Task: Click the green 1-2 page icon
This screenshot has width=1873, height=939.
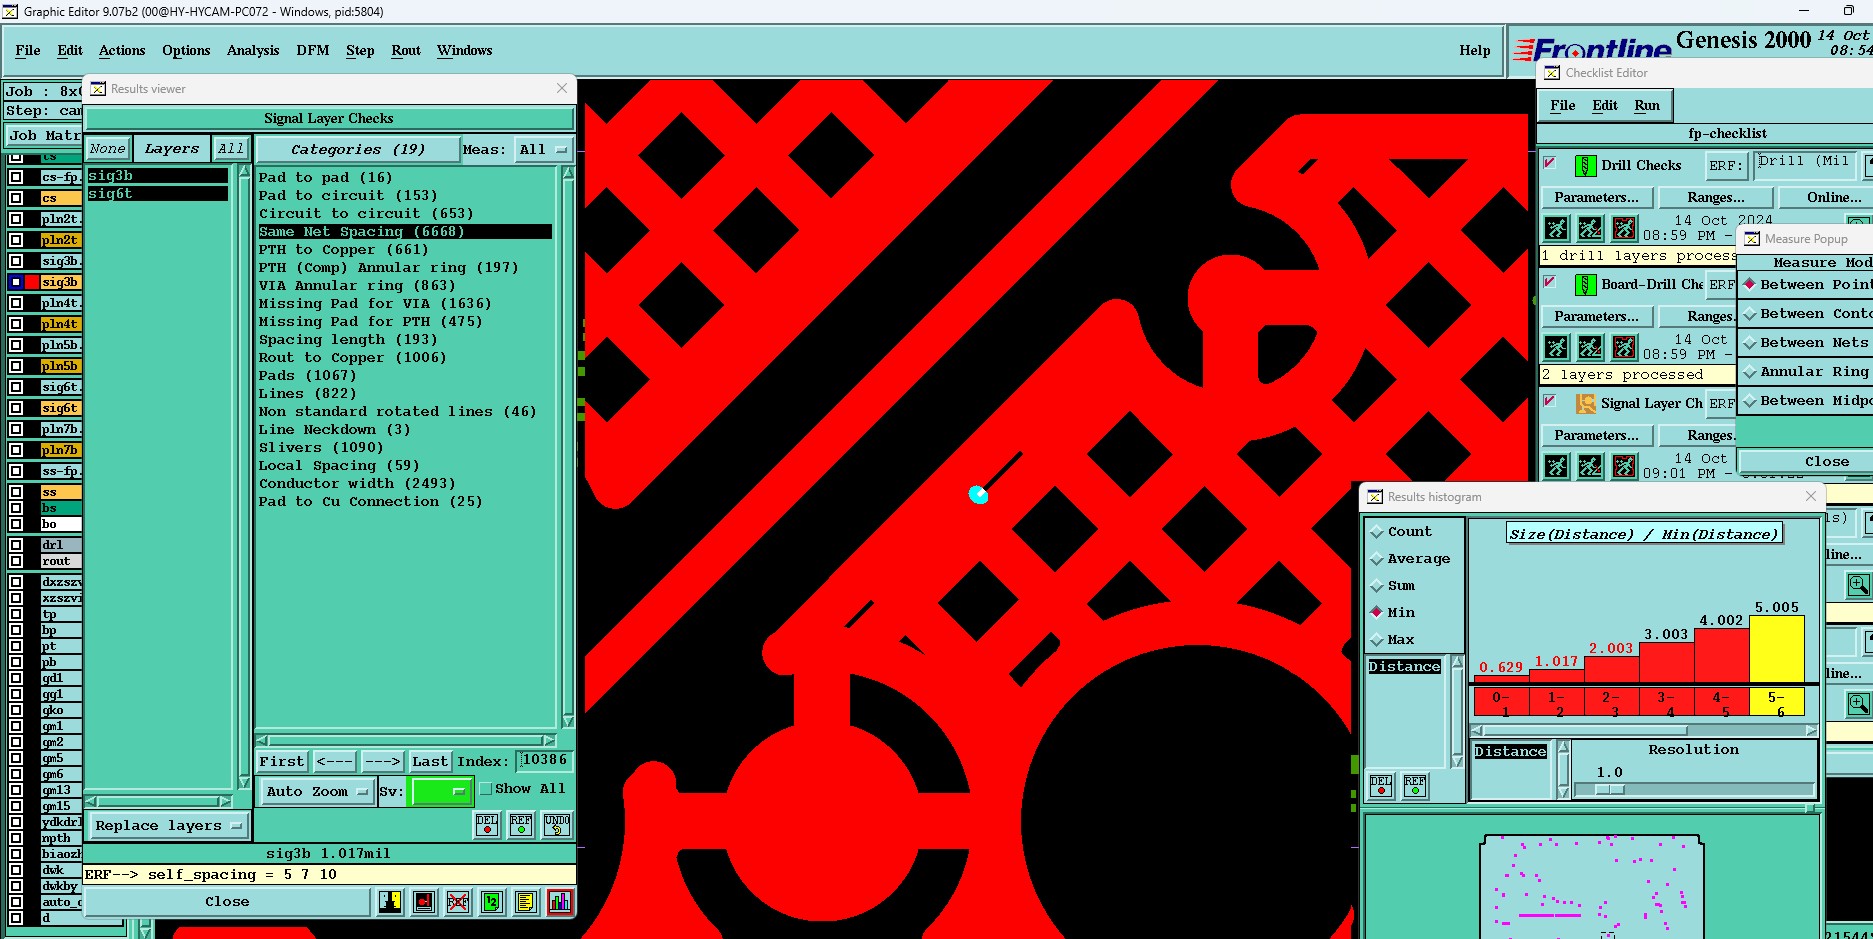Action: (492, 902)
